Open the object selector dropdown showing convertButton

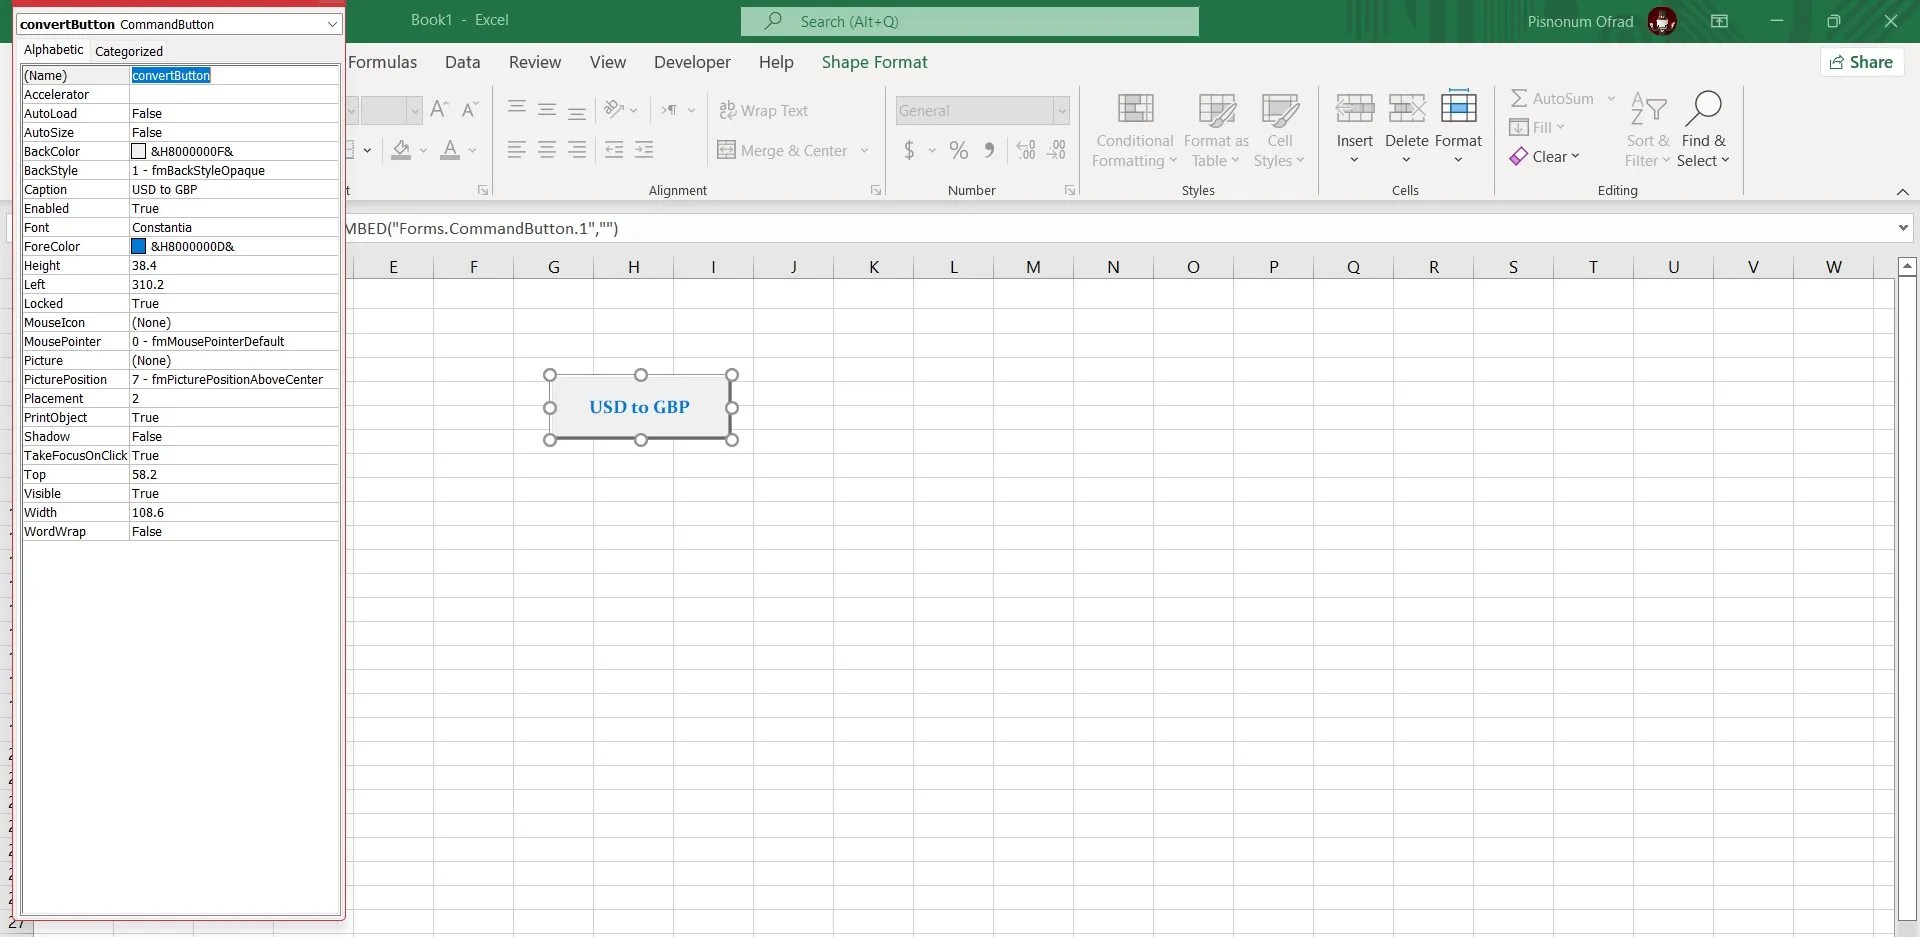332,24
